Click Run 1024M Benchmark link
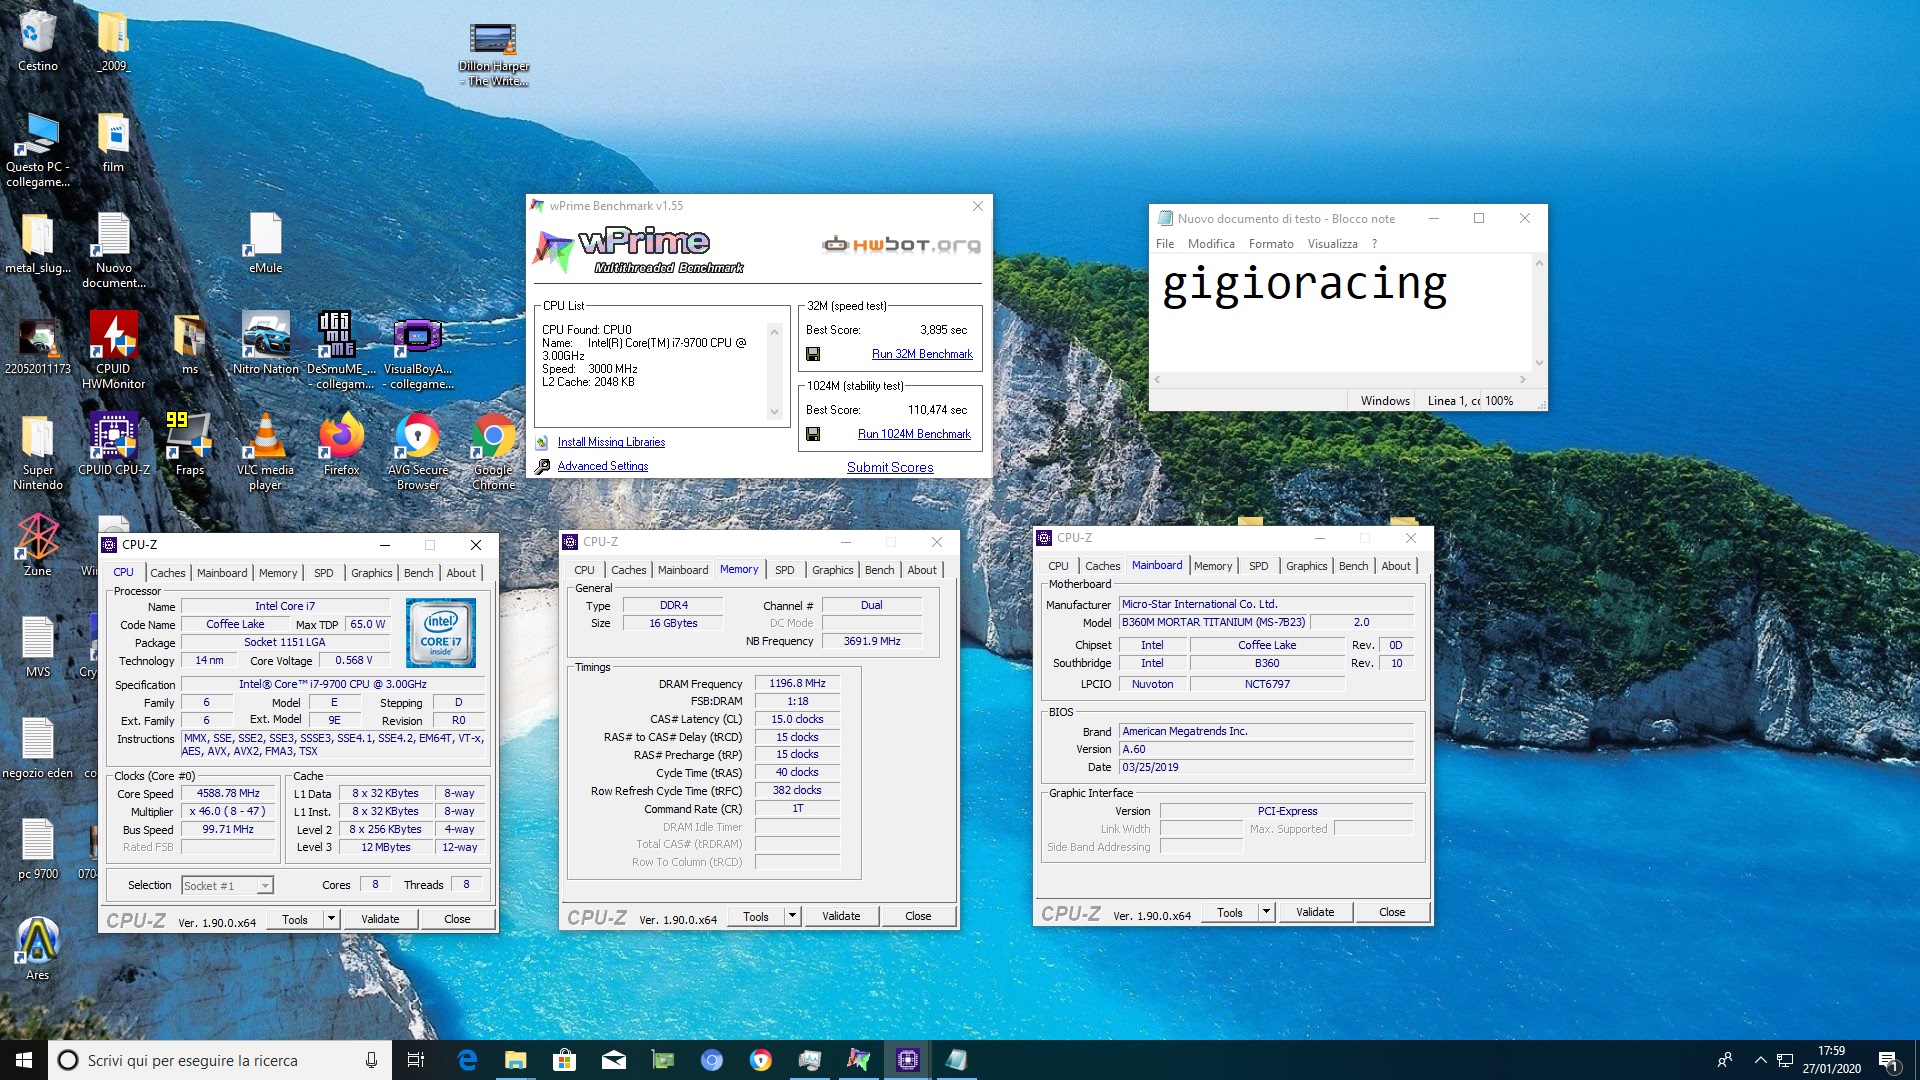The width and height of the screenshot is (1920, 1080). pos(914,434)
